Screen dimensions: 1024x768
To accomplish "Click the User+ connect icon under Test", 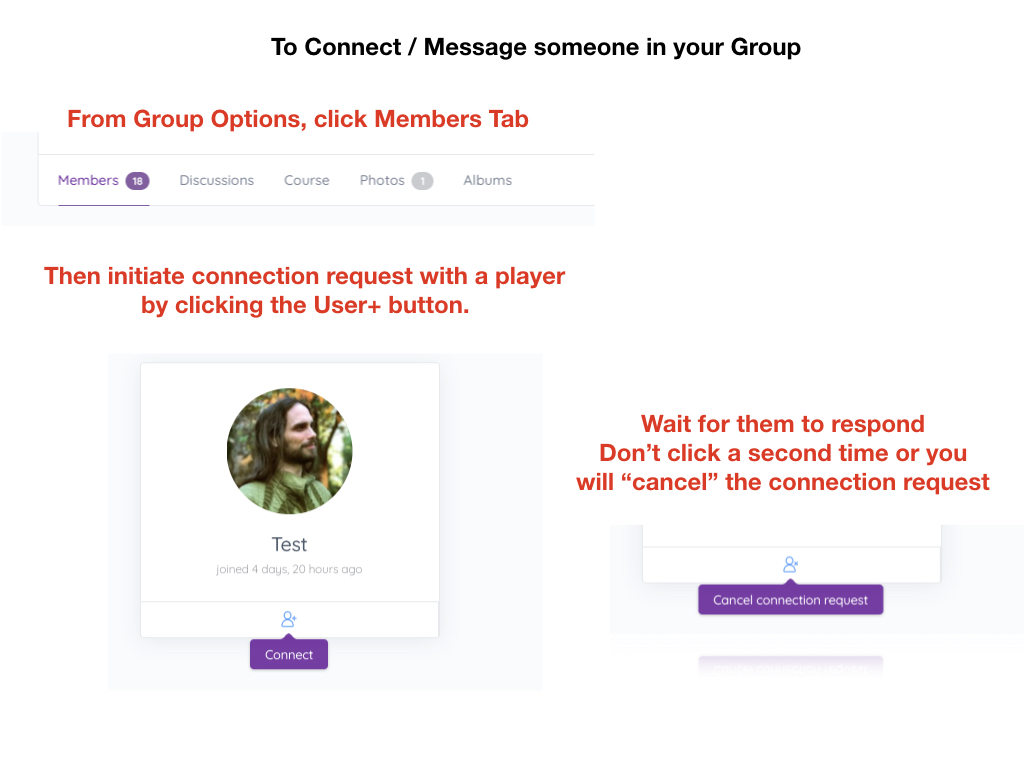I will [289, 619].
